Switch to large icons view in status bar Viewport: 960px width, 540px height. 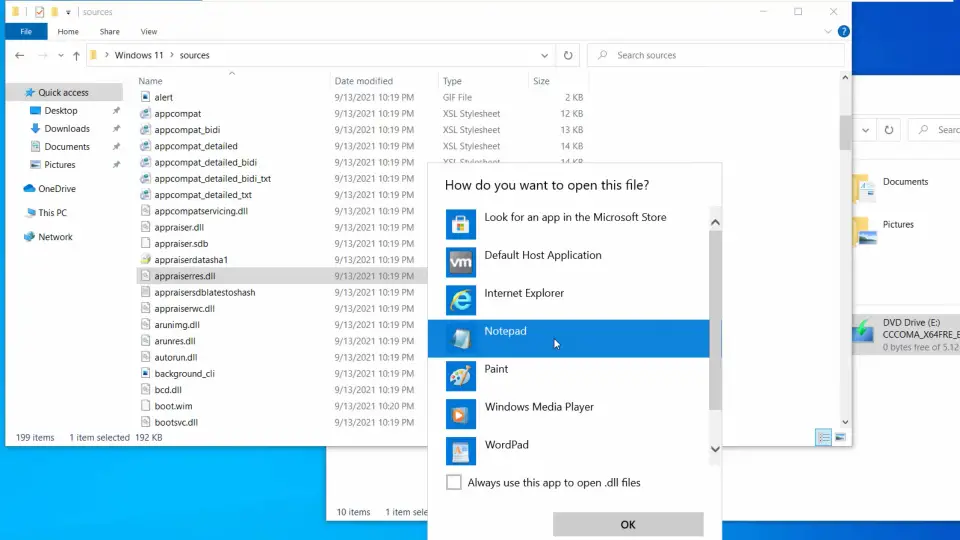point(840,437)
